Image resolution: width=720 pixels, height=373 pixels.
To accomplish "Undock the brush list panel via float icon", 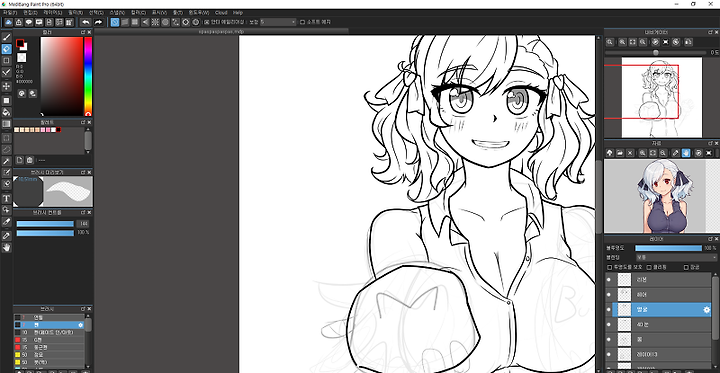I will (x=83, y=309).
